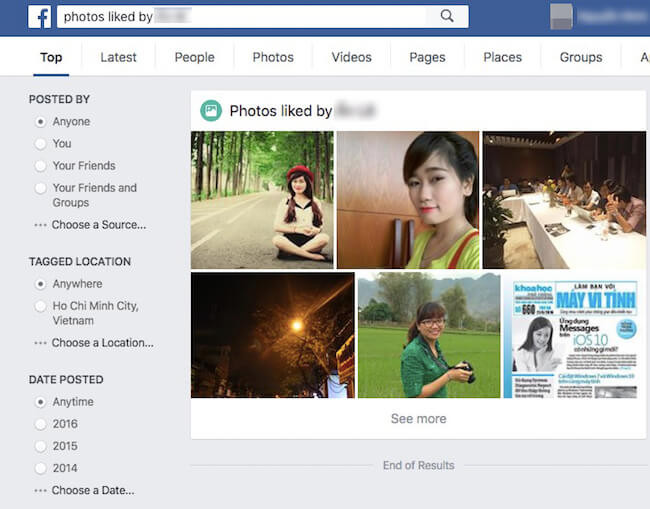Click the green photos icon in results header
This screenshot has height=509, width=650.
211,111
